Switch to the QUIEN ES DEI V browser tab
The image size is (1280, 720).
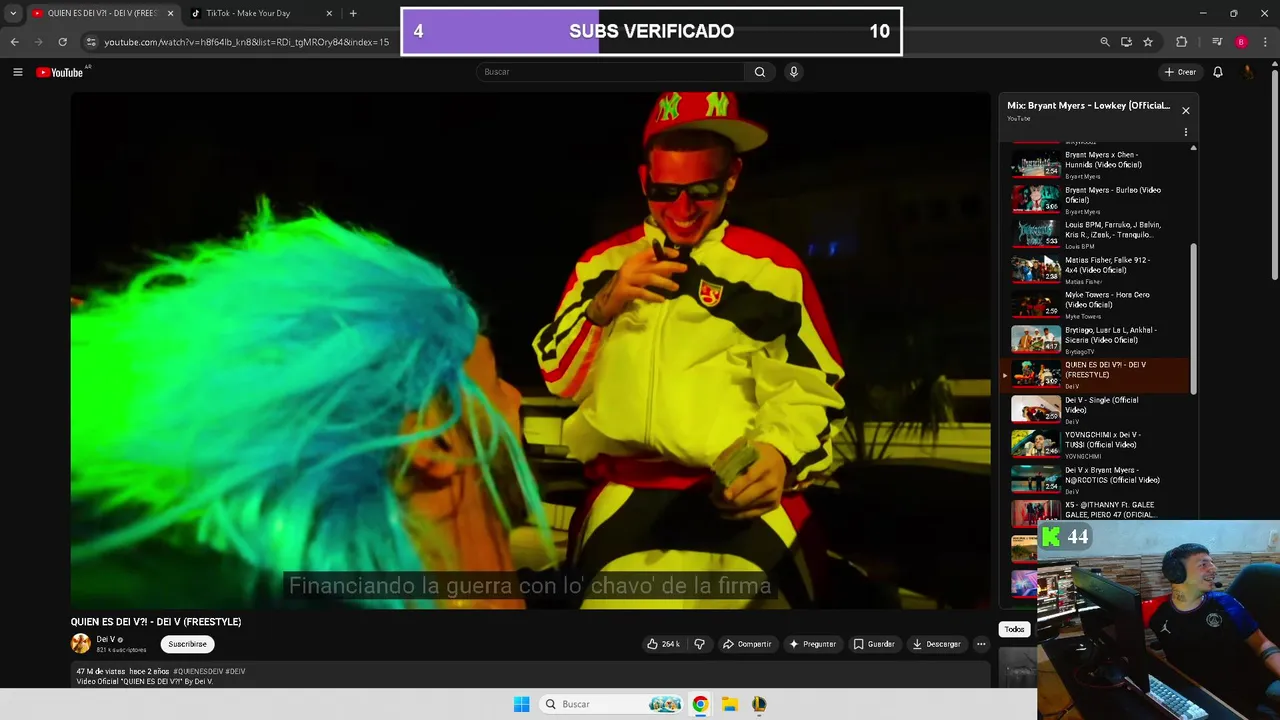(102, 13)
